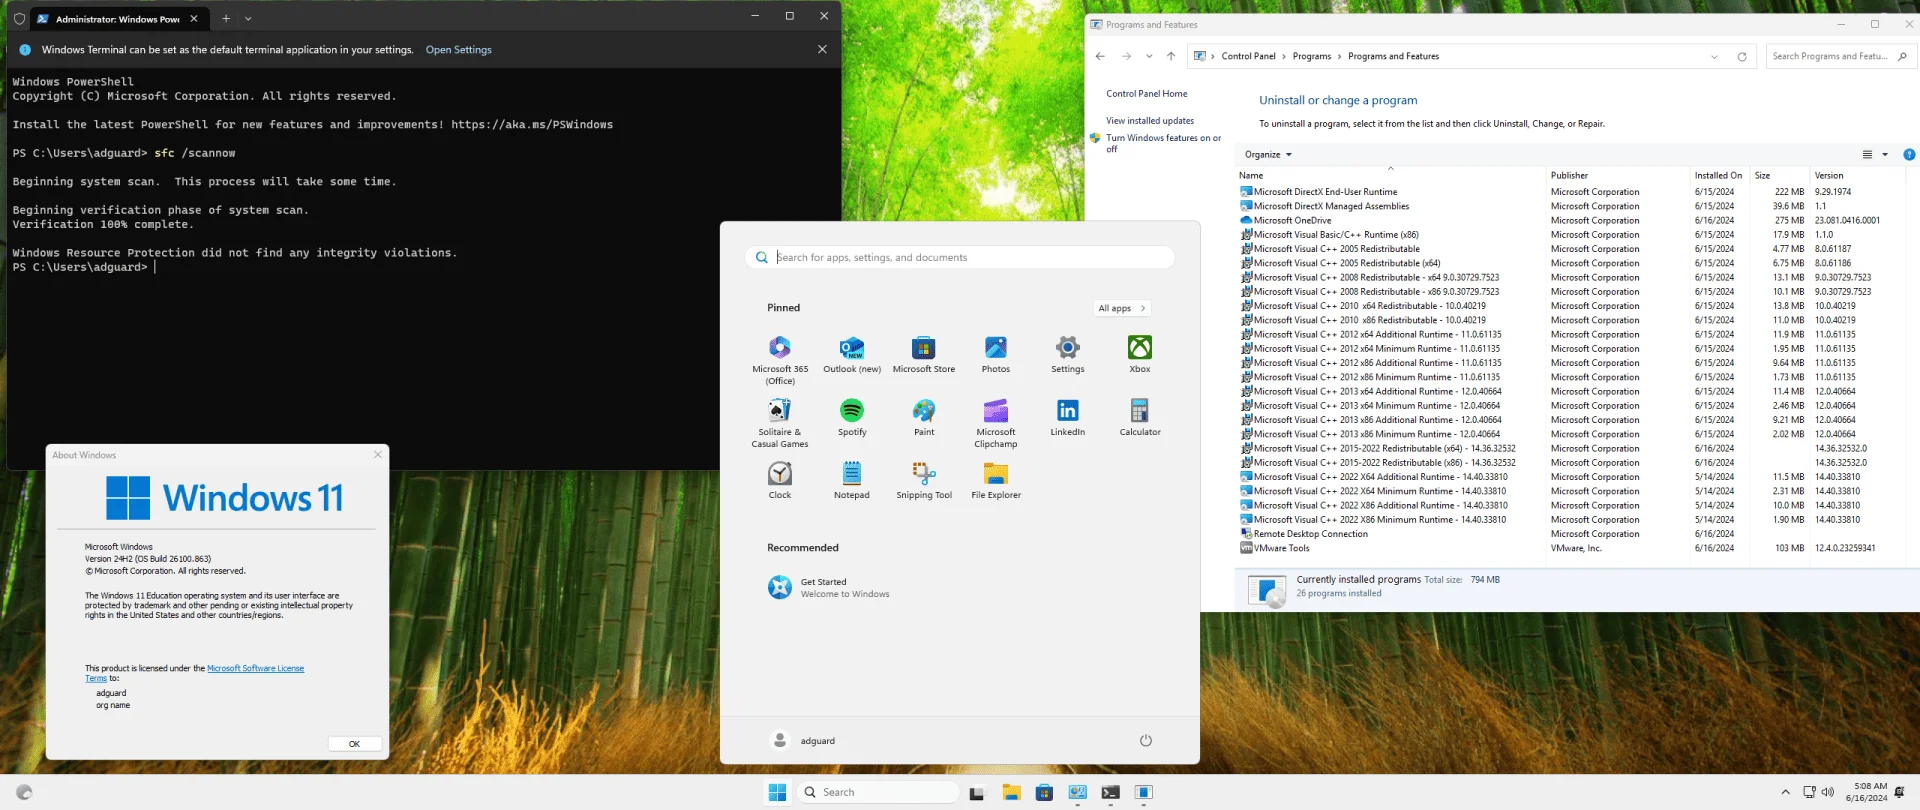Open the Clock app
Image resolution: width=1920 pixels, height=810 pixels.
pos(780,481)
